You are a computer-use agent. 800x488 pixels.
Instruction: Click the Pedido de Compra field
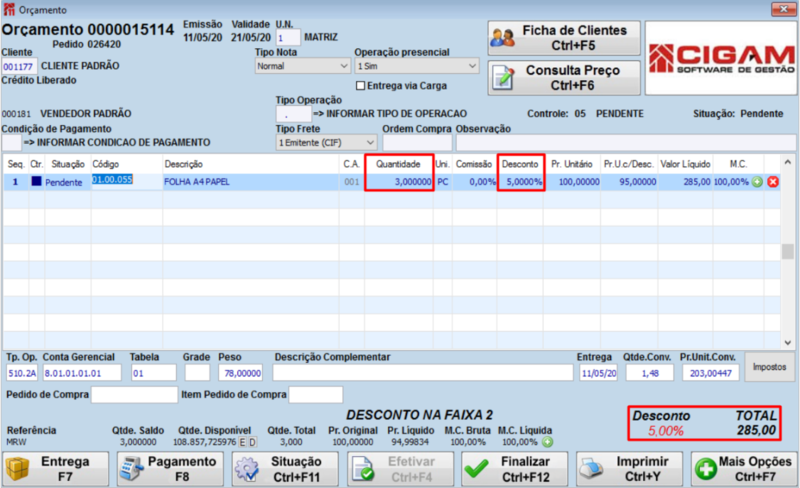[x=134, y=395]
